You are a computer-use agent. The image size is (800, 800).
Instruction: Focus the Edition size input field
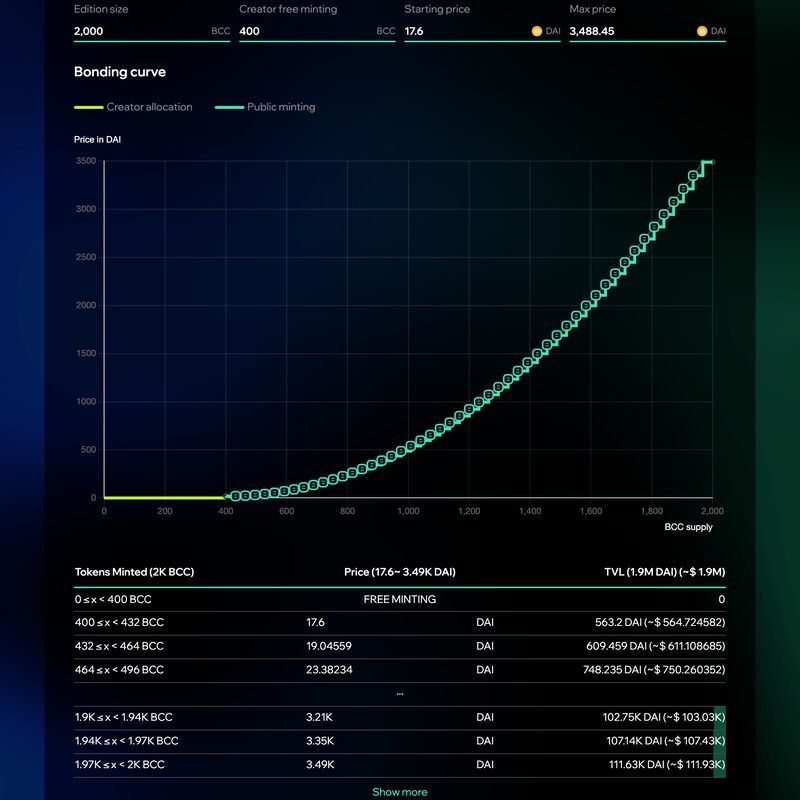pos(140,31)
